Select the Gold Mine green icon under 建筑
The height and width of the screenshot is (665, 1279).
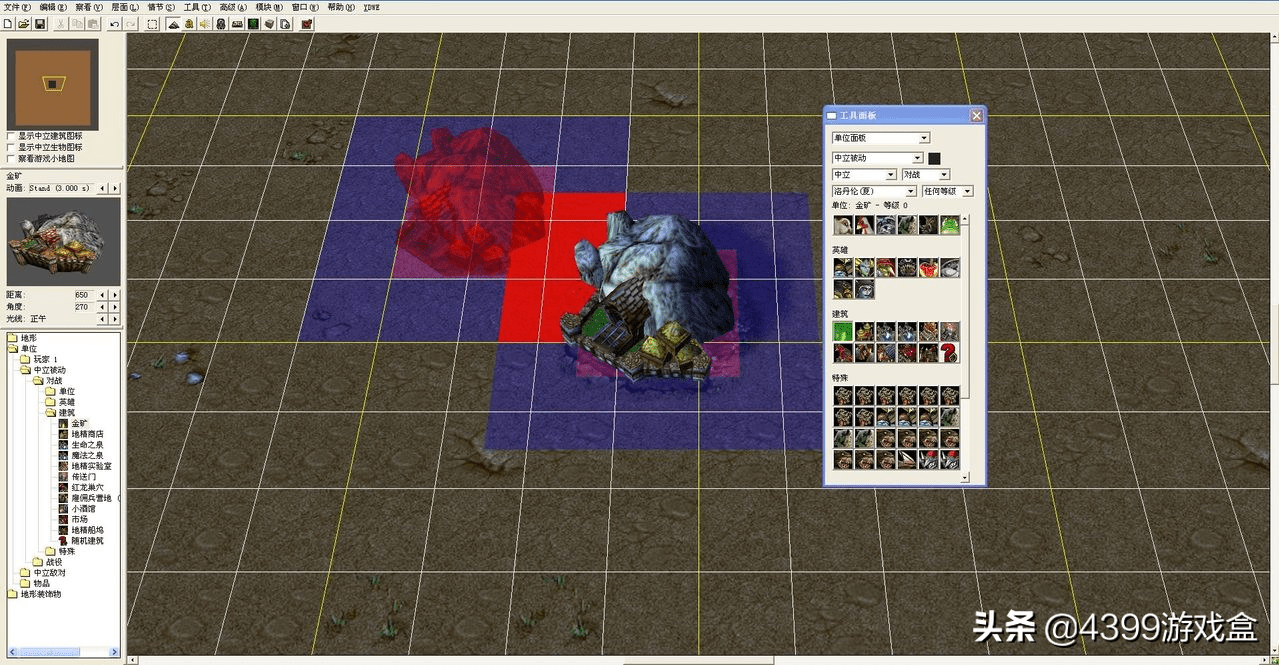[843, 331]
